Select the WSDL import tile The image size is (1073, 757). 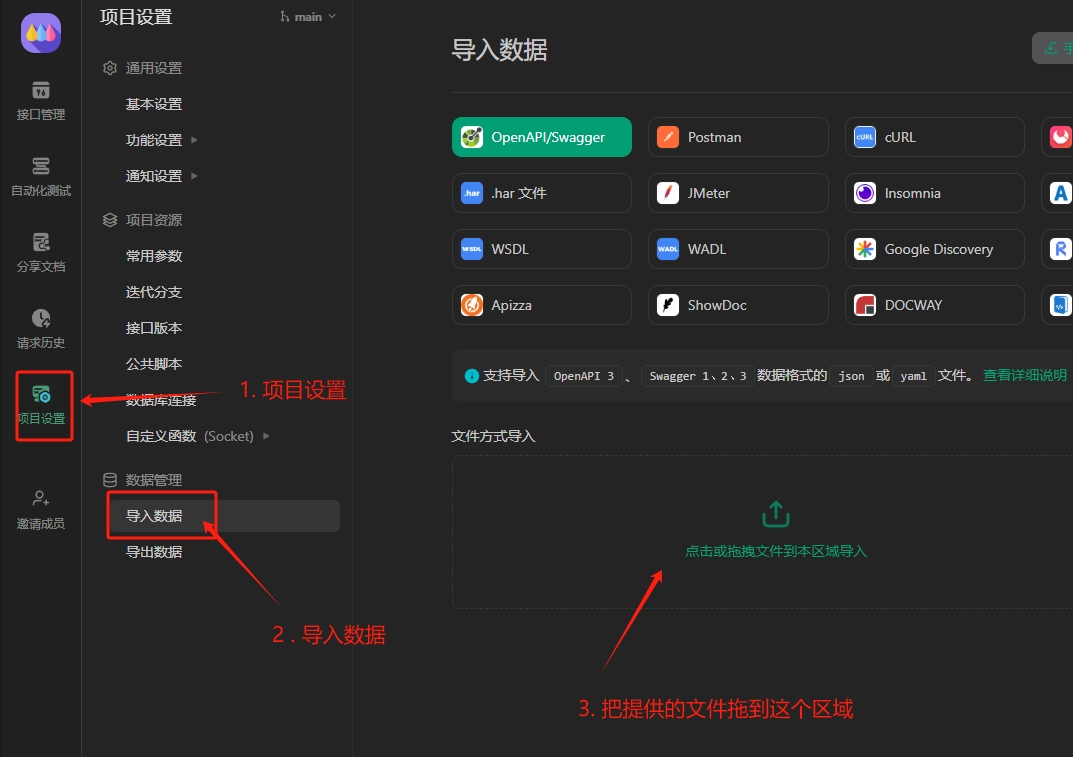[541, 248]
